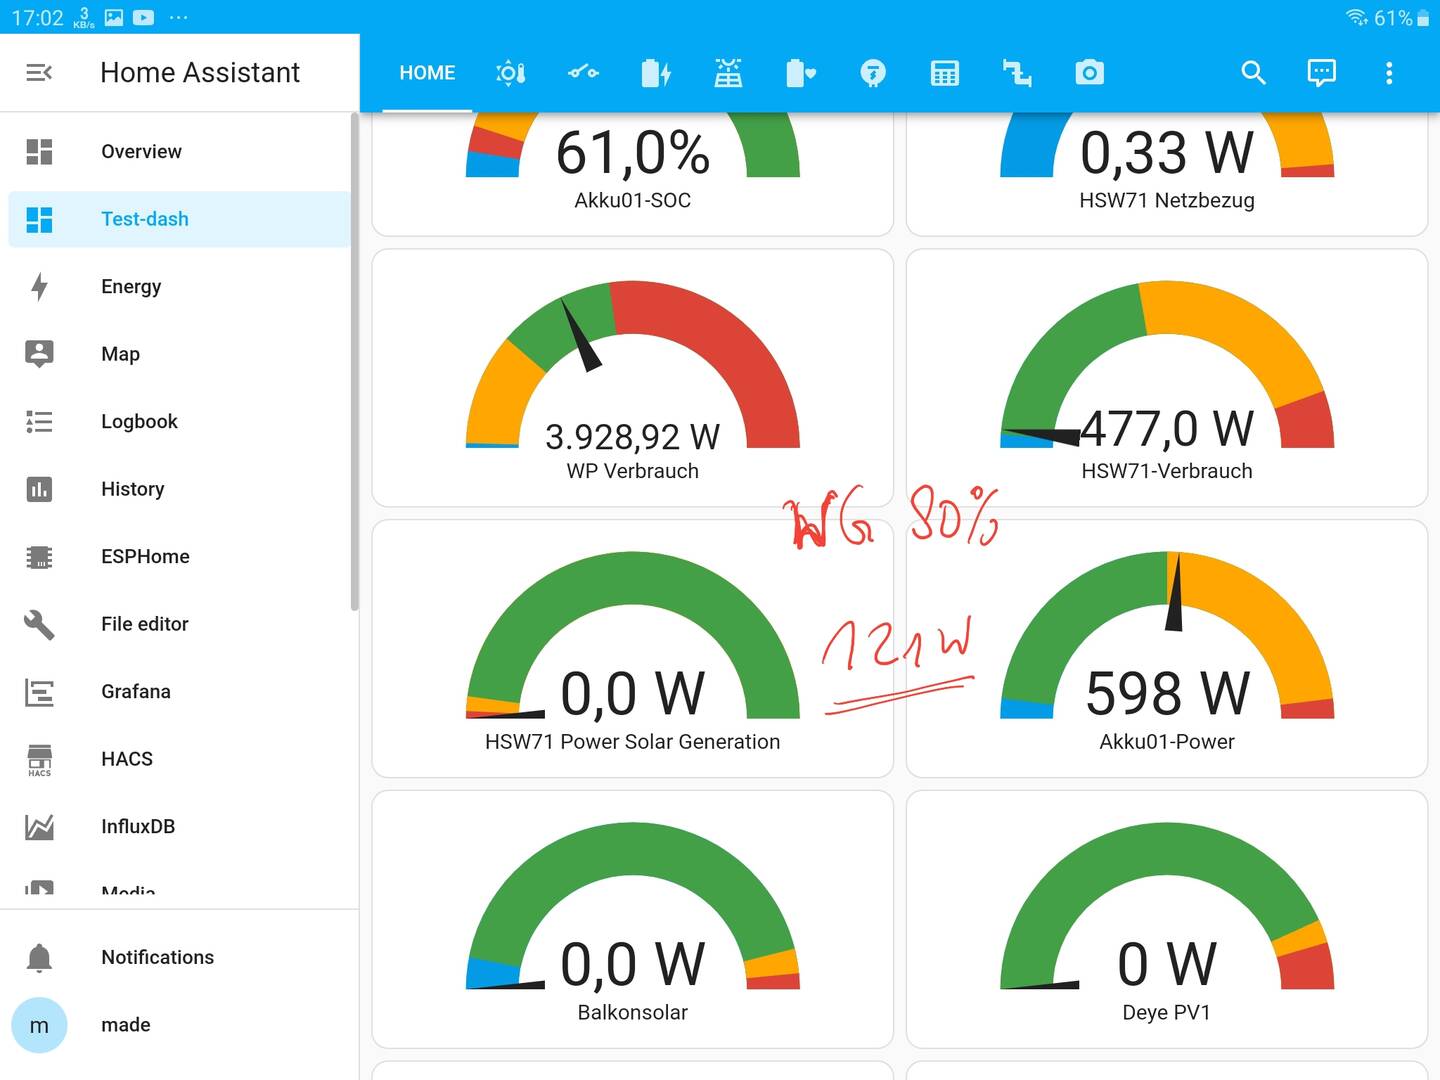This screenshot has width=1440, height=1080.
Task: Collapse the sidebar with the menu icon
Action: point(39,72)
